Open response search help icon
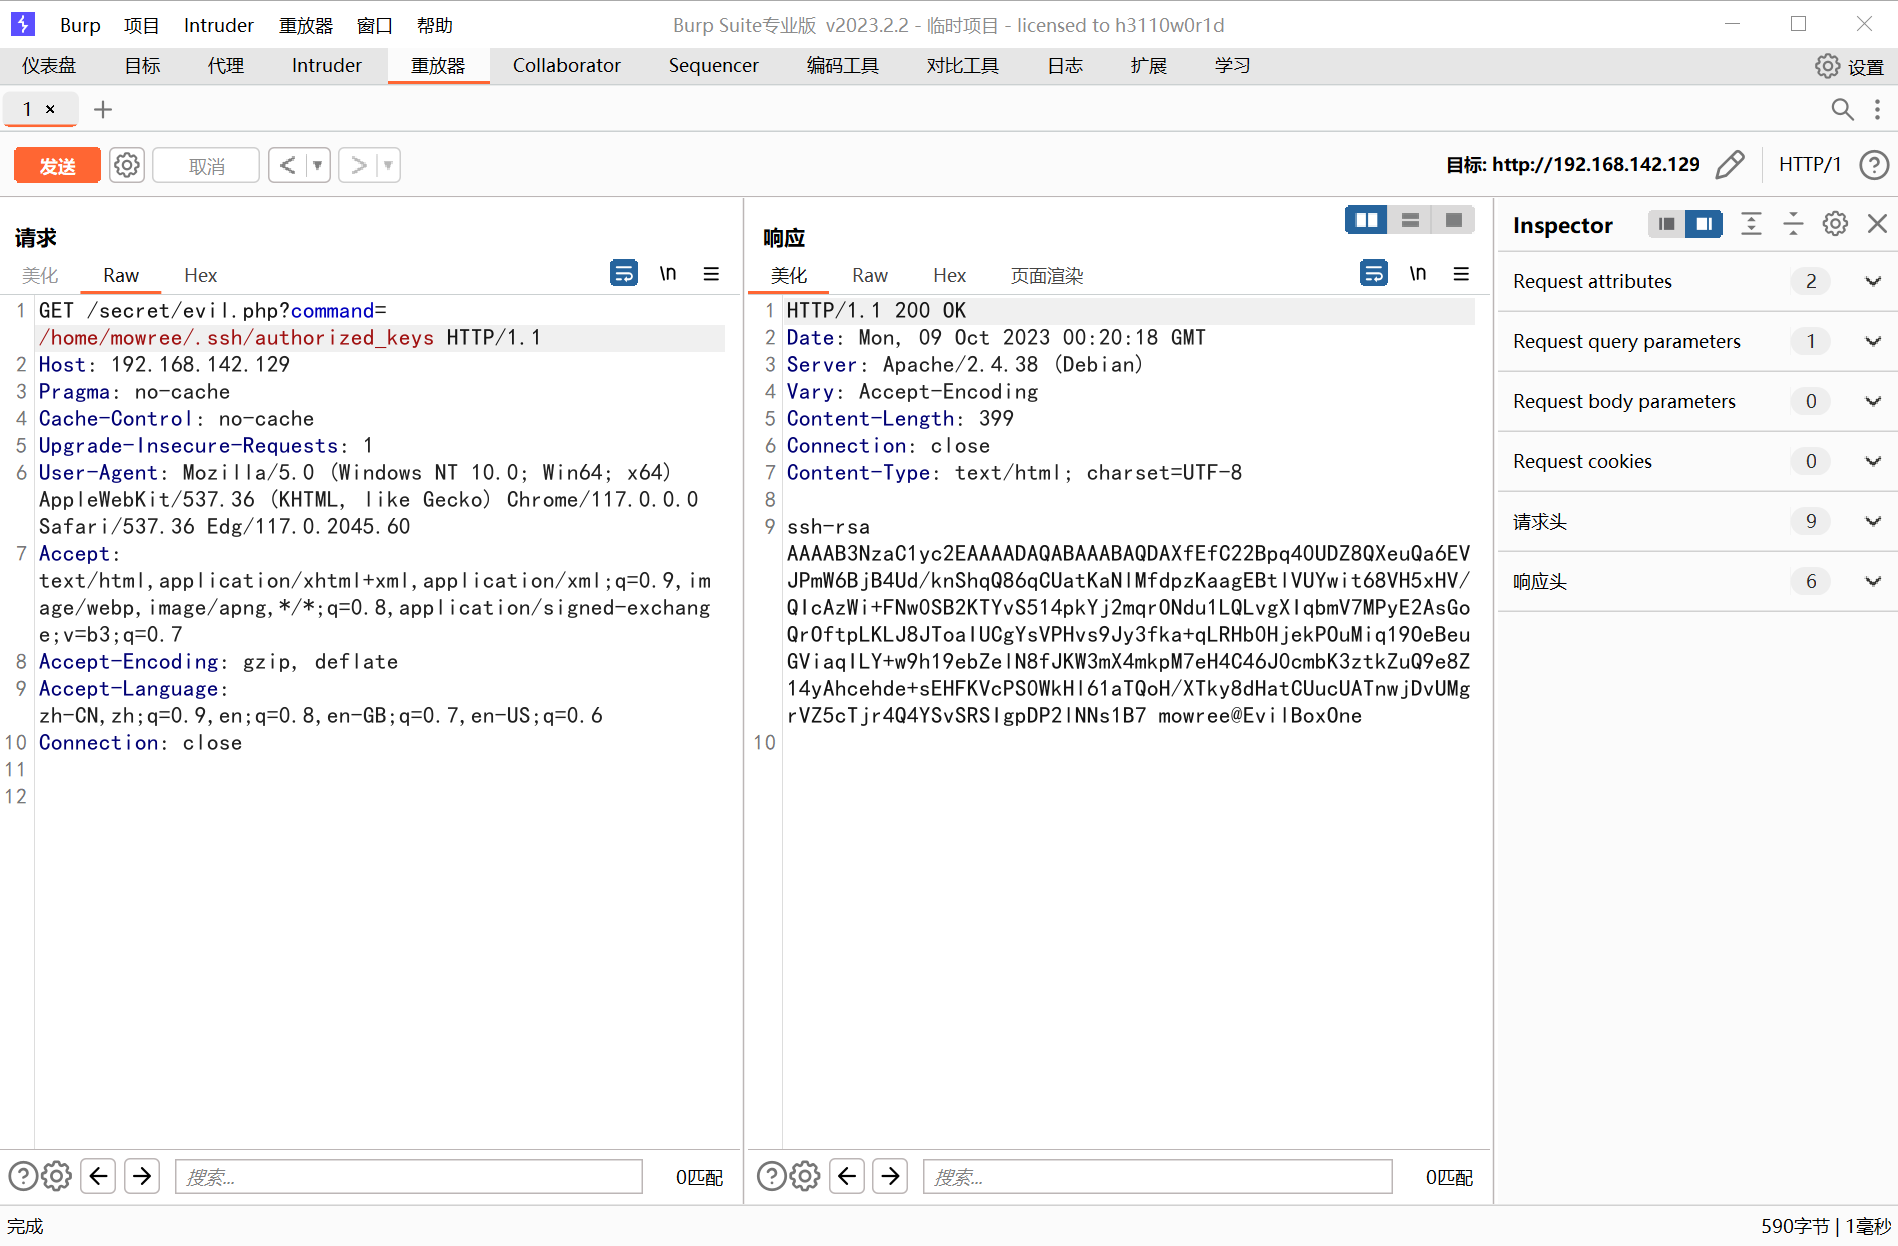 tap(771, 1176)
